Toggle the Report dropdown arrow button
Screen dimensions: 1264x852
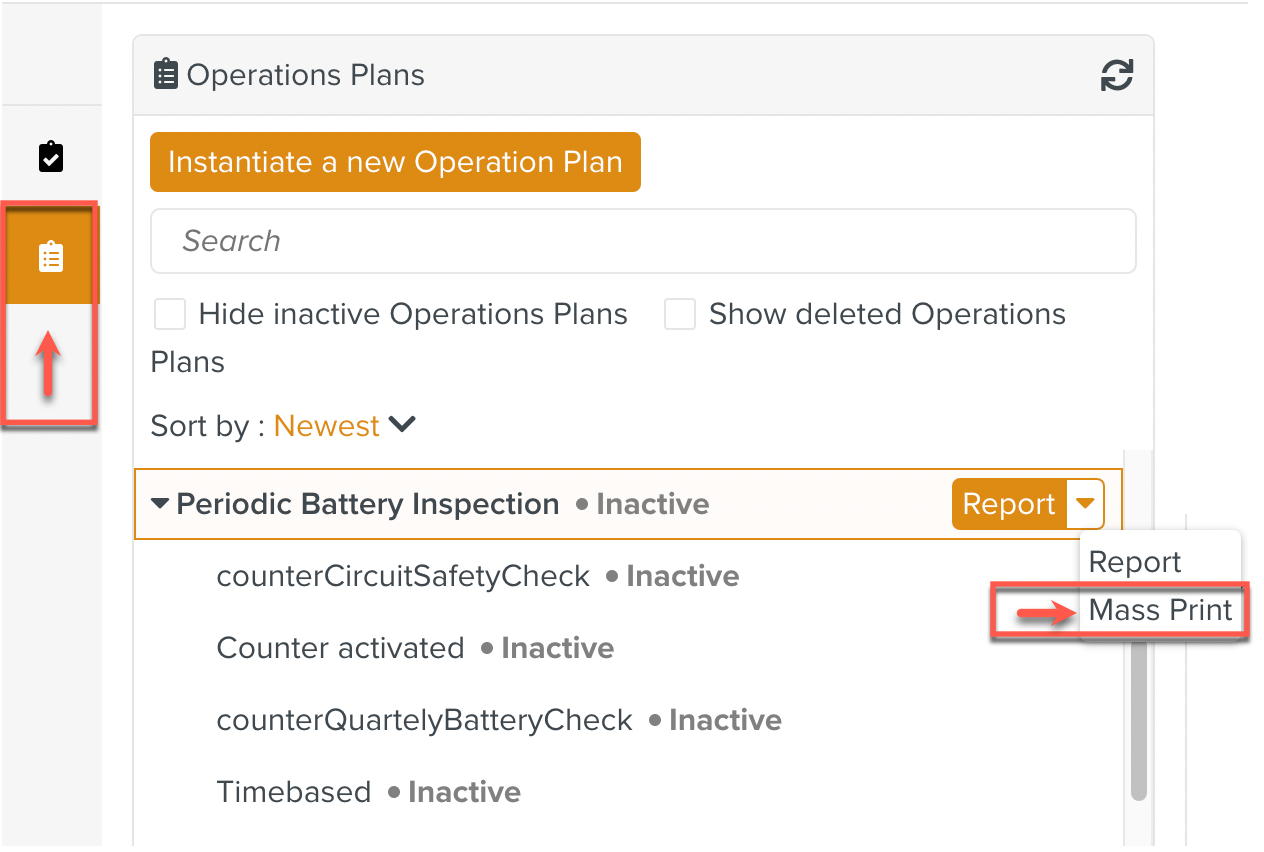click(x=1086, y=504)
